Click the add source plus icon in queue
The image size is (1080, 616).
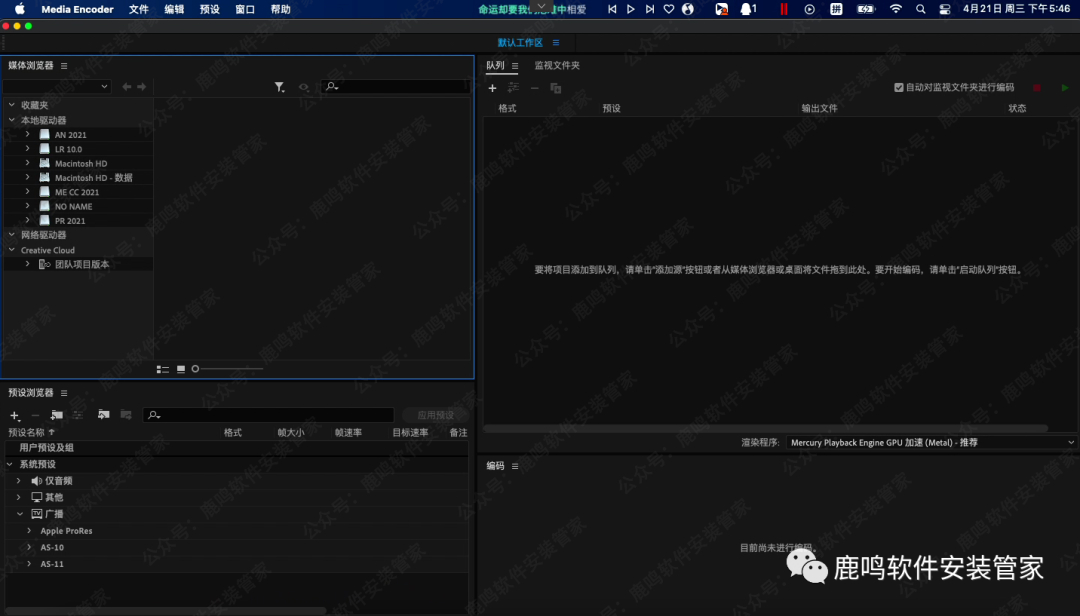[492, 88]
